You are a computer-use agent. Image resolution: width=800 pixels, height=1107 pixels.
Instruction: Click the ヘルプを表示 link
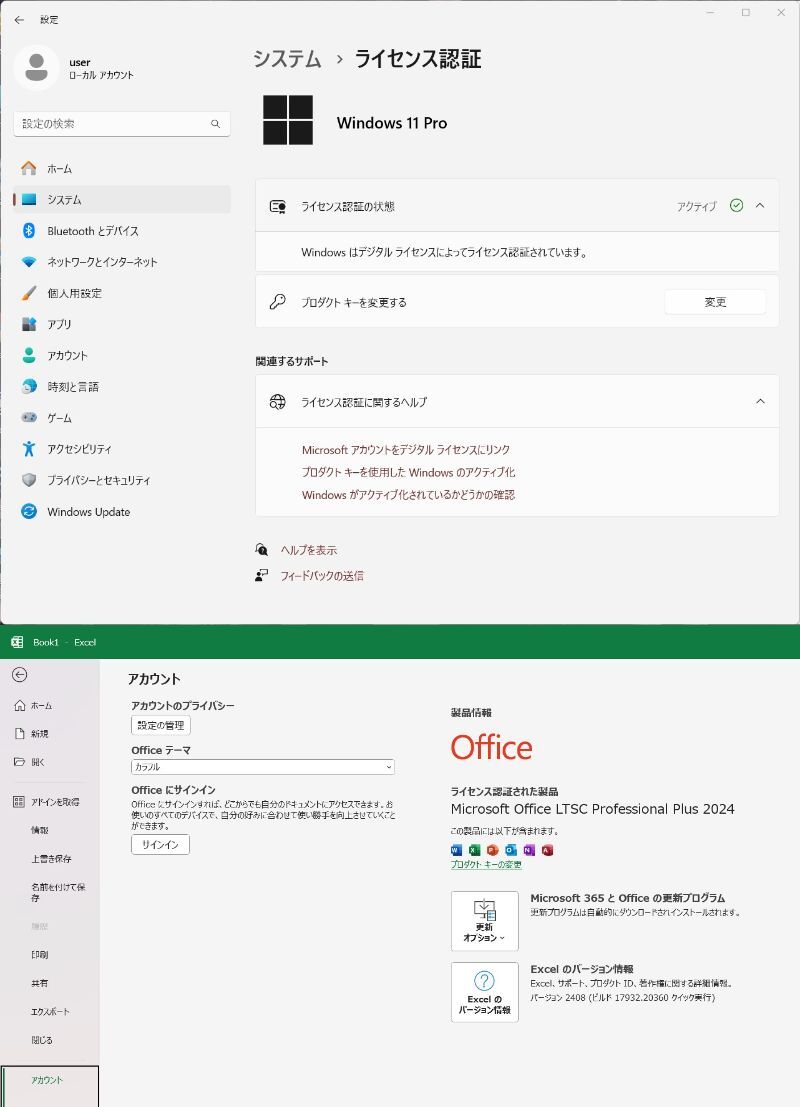point(309,550)
